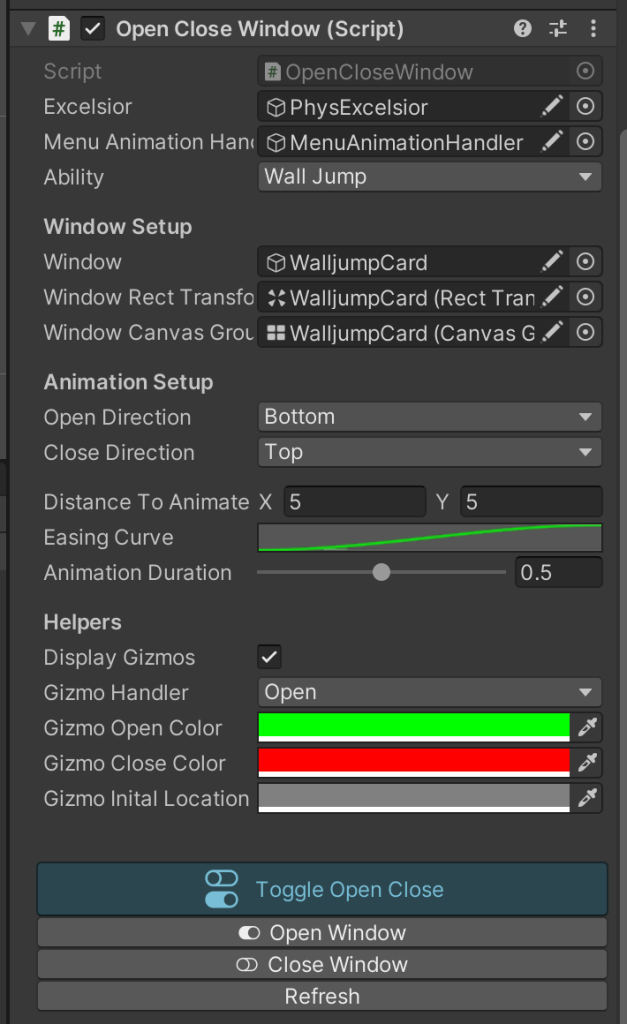Click the Distance To Animate X field
Screen dimensions: 627x1024
pyautogui.click(x=355, y=502)
